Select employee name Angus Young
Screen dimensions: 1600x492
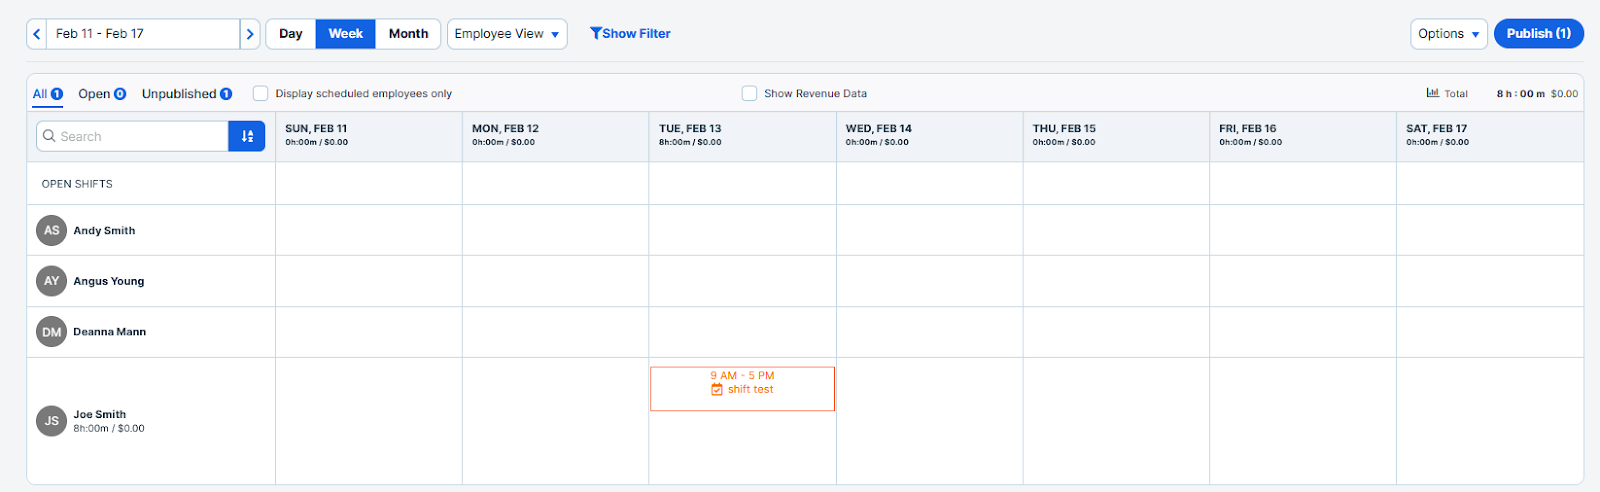coord(109,282)
